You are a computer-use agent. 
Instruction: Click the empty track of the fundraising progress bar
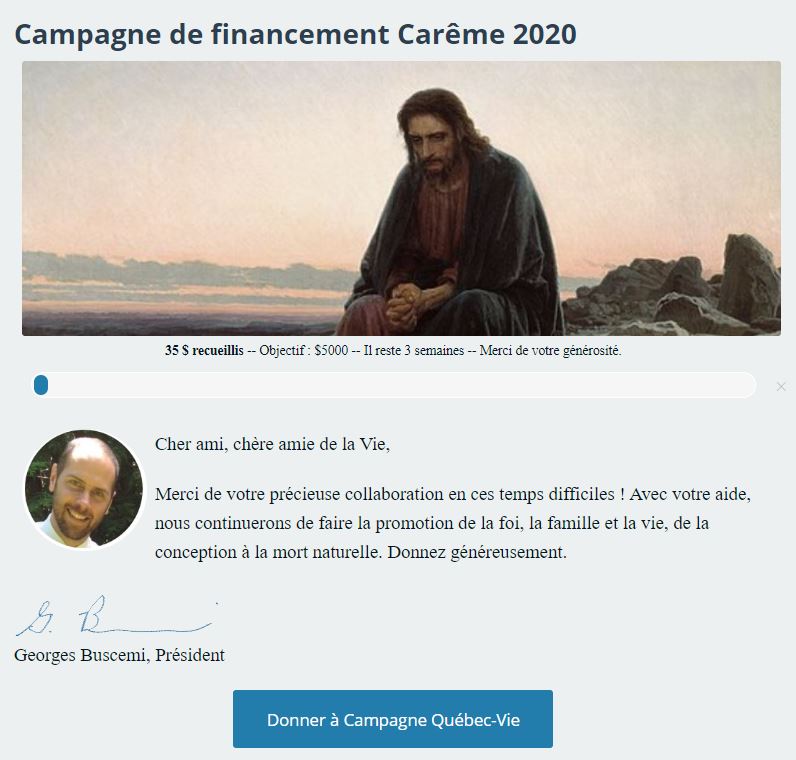click(400, 385)
